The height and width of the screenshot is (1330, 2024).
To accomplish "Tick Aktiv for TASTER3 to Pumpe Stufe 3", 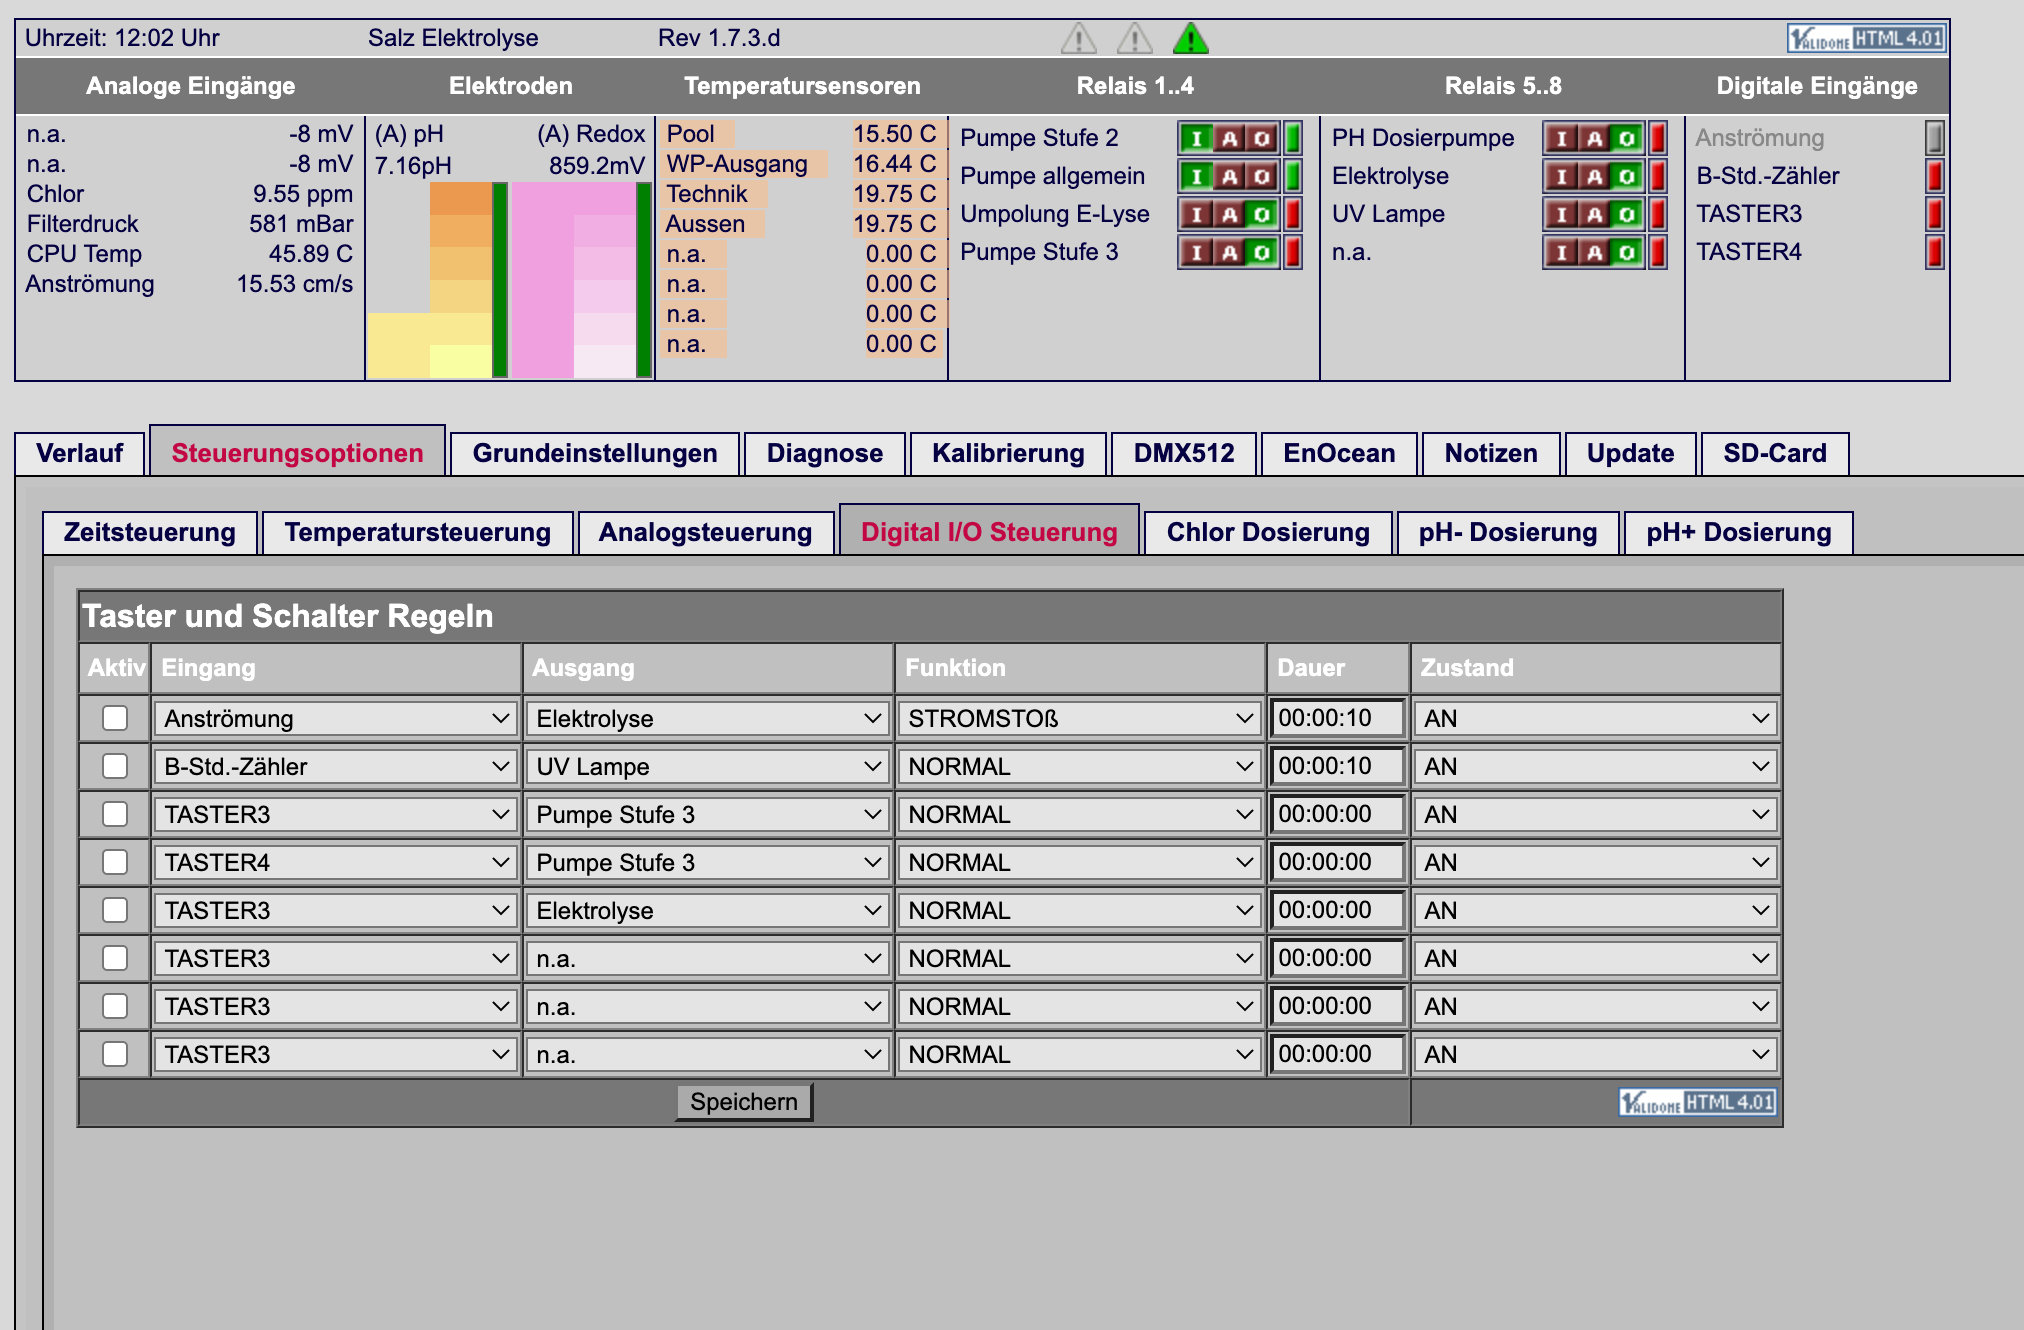I will click(x=115, y=814).
